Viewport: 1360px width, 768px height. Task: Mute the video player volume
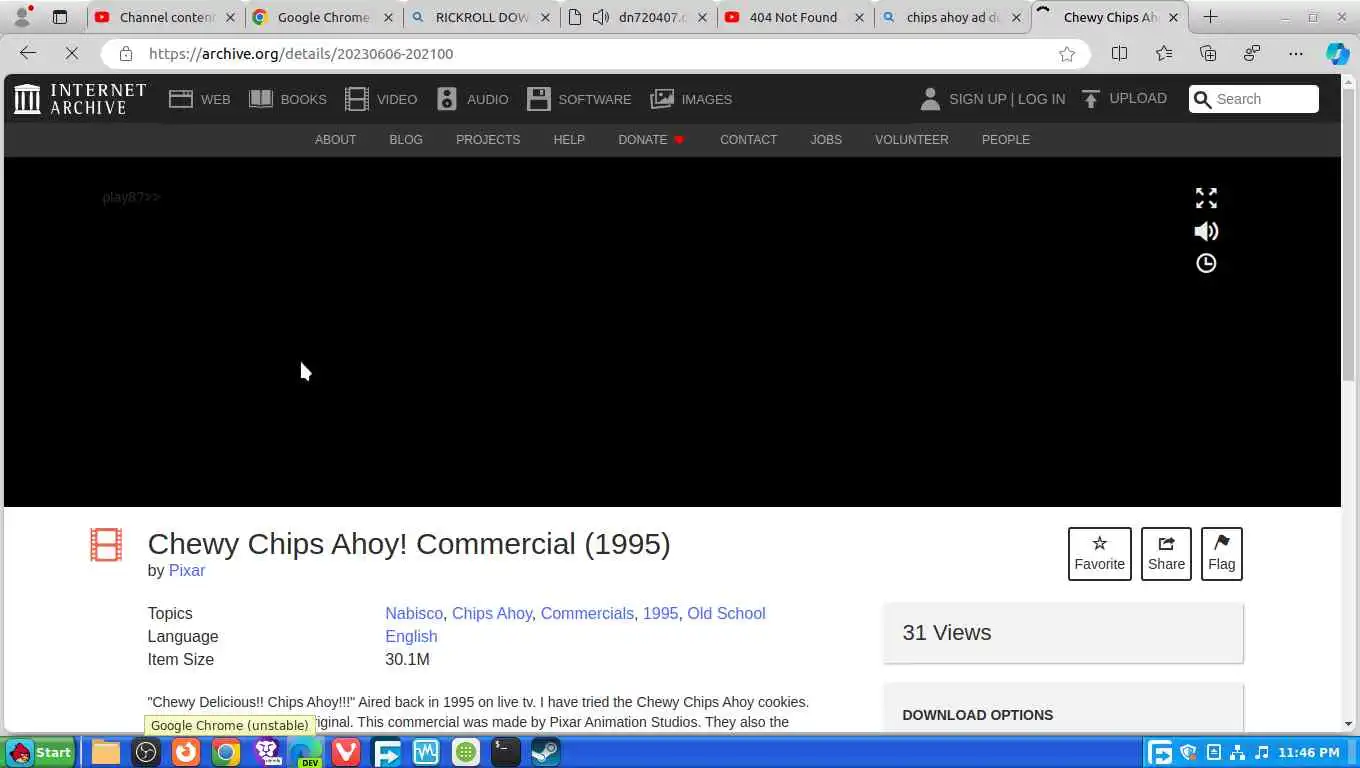tap(1206, 231)
